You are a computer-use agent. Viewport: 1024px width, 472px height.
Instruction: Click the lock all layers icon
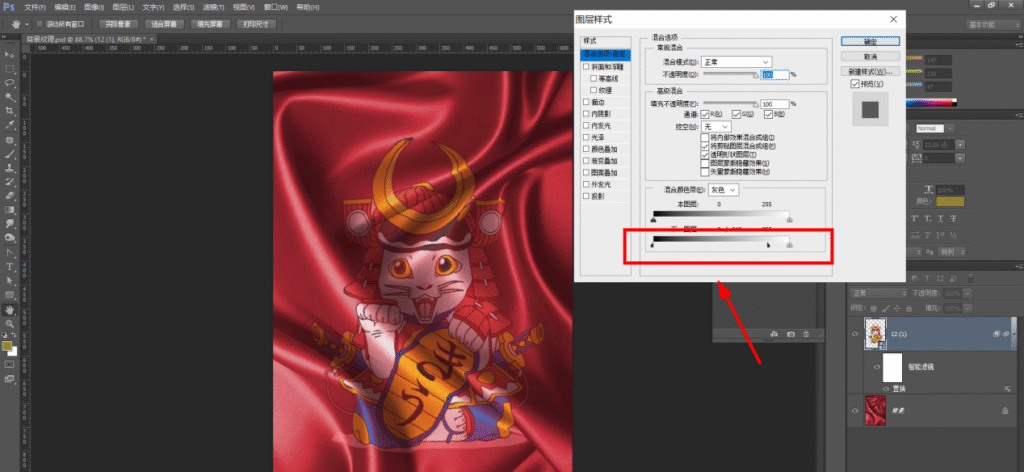[907, 307]
